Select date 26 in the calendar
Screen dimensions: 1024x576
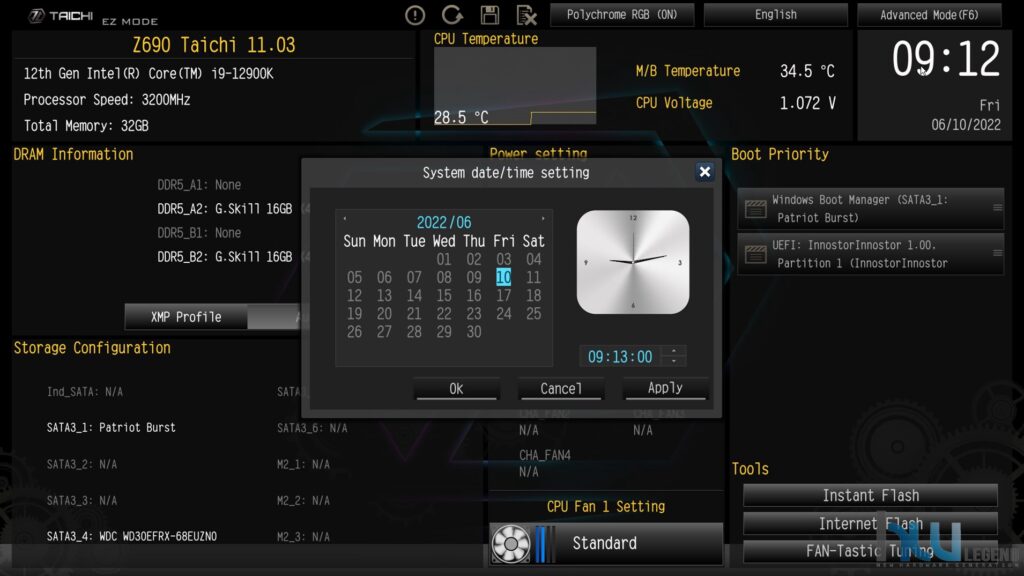[355, 332]
